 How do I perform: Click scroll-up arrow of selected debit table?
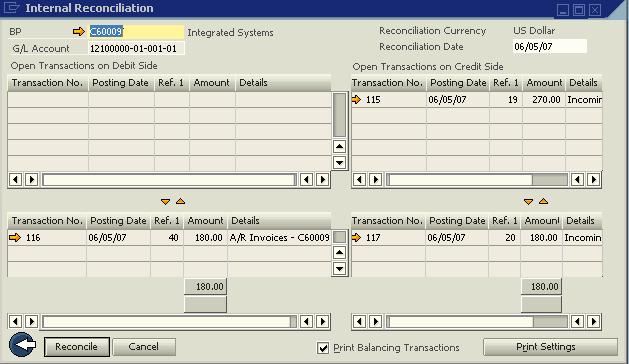[x=339, y=252]
